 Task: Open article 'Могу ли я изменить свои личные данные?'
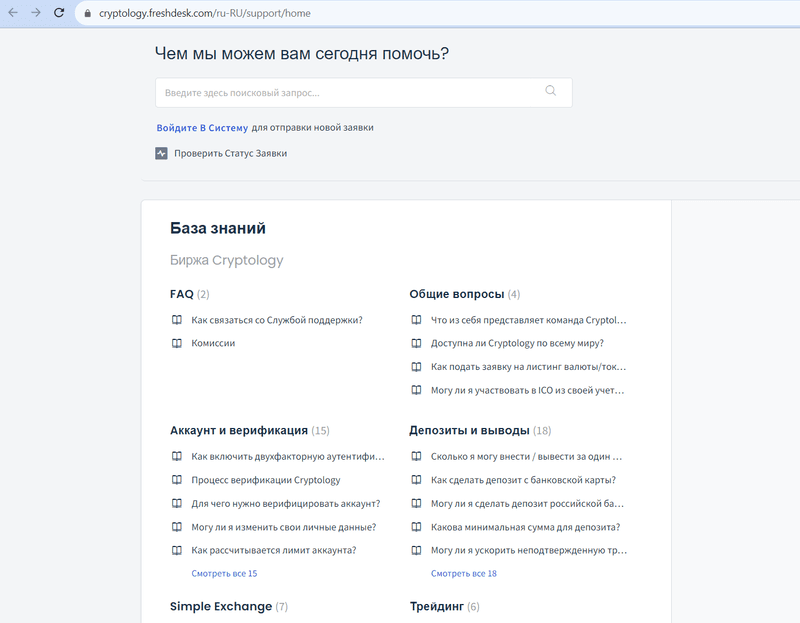pos(284,527)
